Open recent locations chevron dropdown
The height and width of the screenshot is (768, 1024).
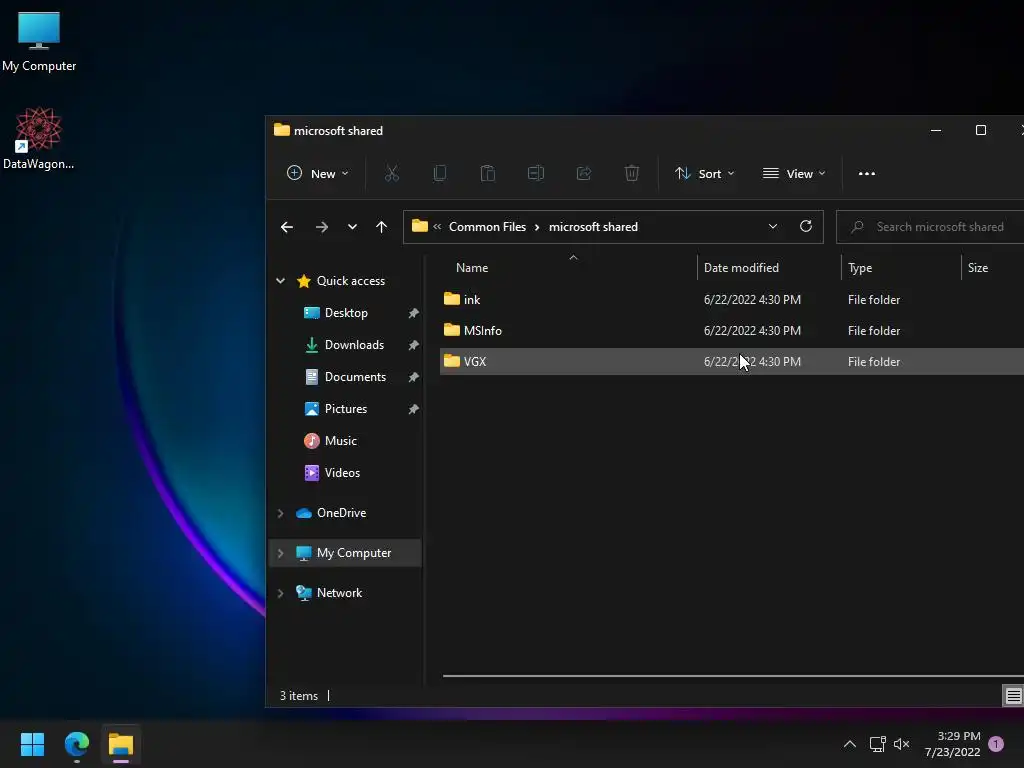pos(352,227)
